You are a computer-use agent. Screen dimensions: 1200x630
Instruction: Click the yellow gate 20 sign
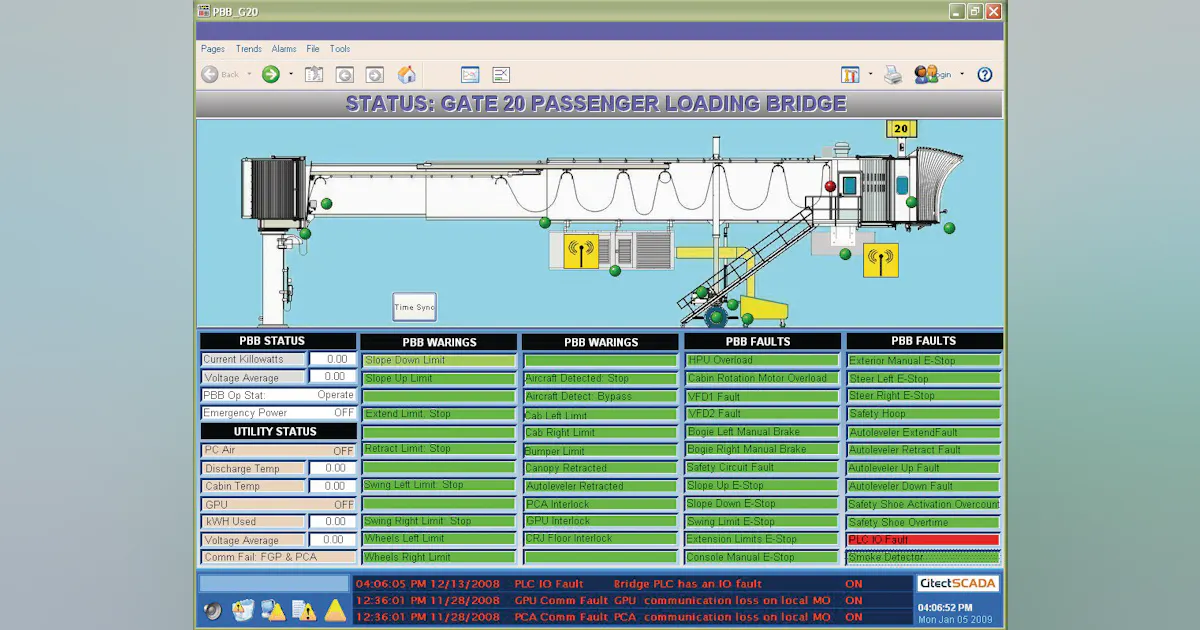(900, 129)
